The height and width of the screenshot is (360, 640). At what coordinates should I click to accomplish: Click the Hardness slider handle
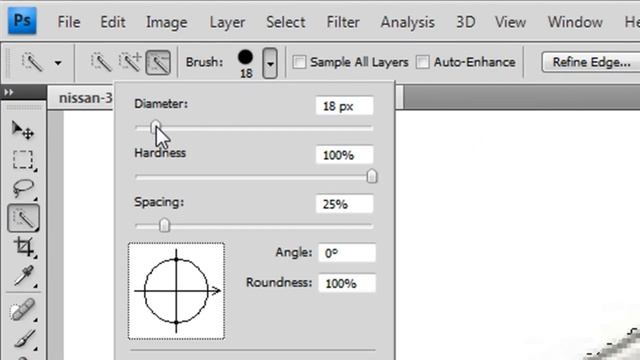371,176
